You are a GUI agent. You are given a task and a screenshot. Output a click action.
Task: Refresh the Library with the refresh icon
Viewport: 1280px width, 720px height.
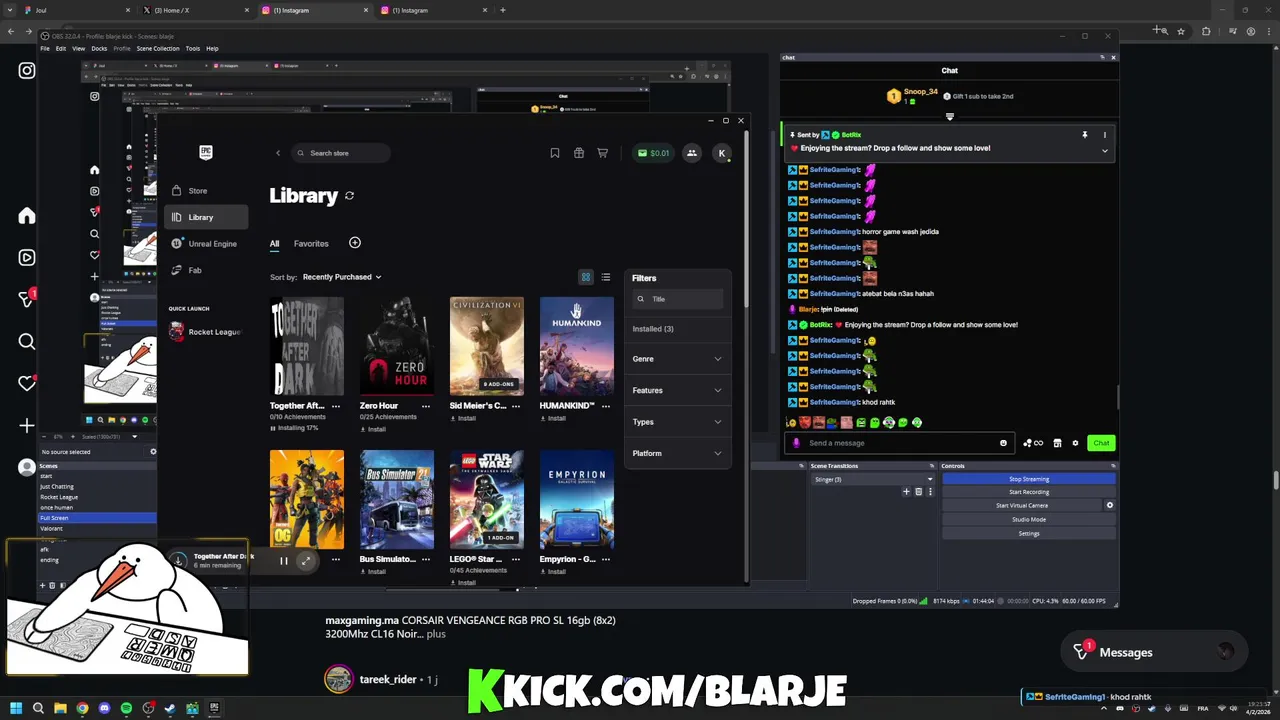pyautogui.click(x=349, y=196)
